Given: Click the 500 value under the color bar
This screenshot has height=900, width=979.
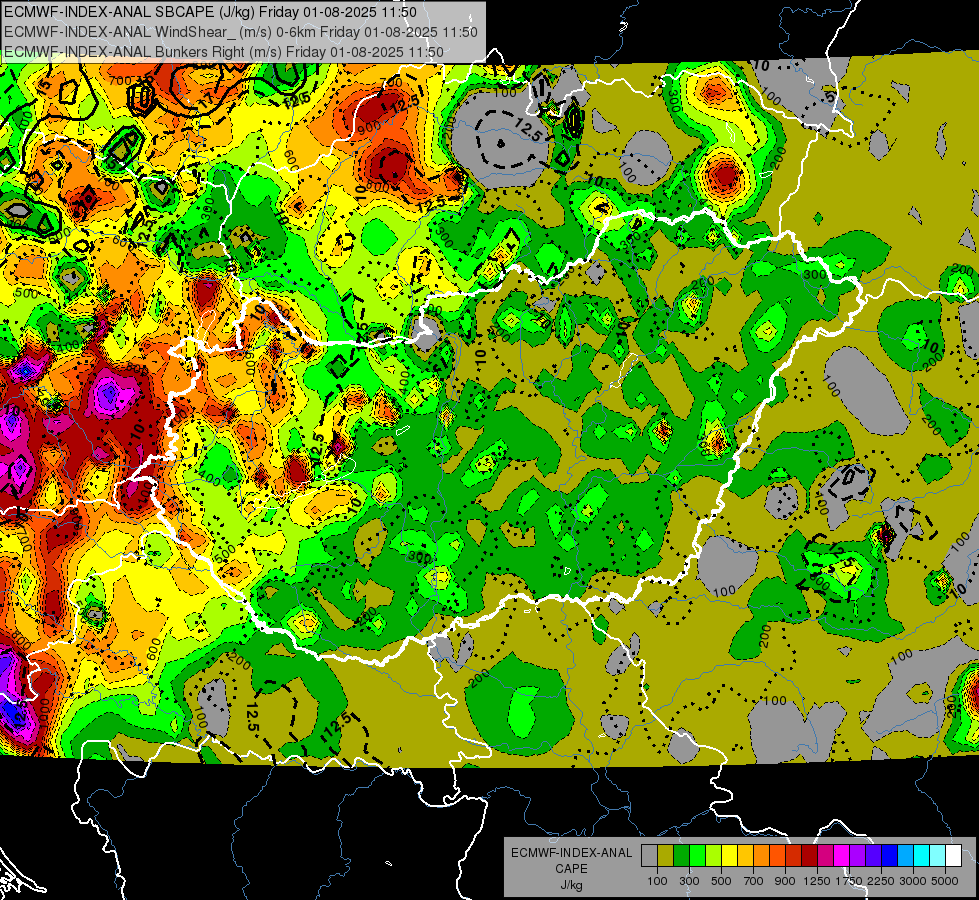Looking at the screenshot, I should [721, 881].
